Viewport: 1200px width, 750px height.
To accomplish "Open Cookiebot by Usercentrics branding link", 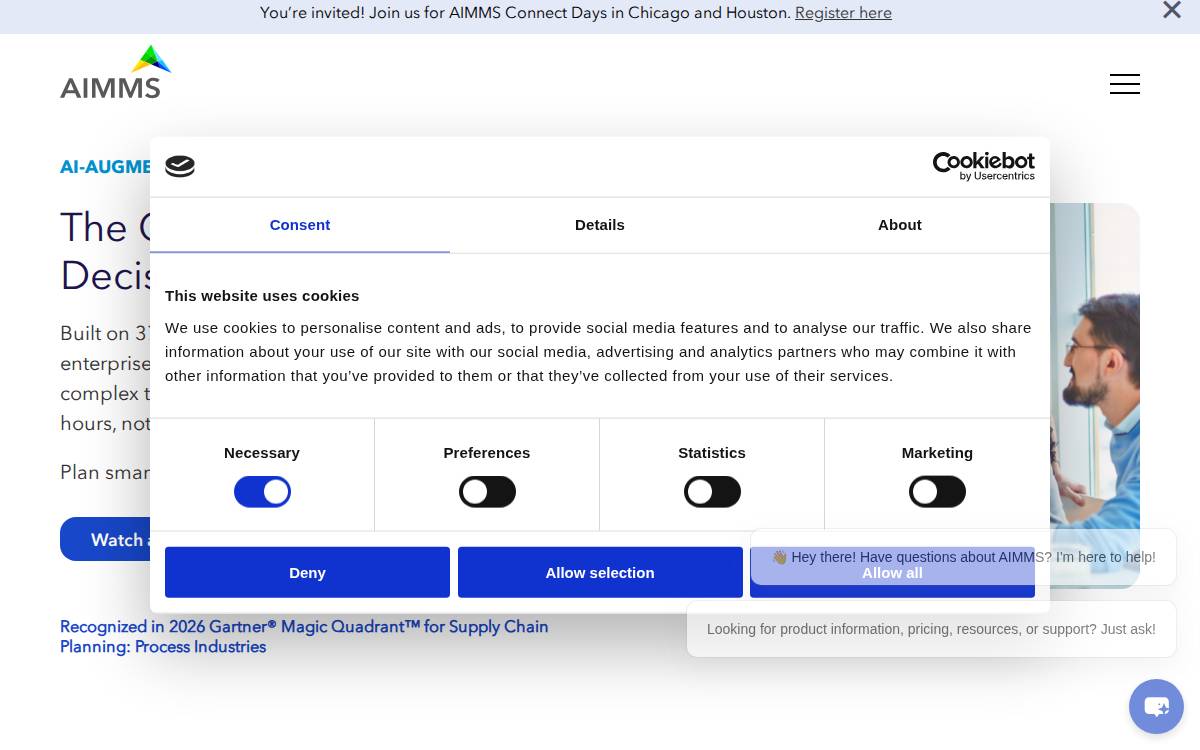I will (x=983, y=166).
